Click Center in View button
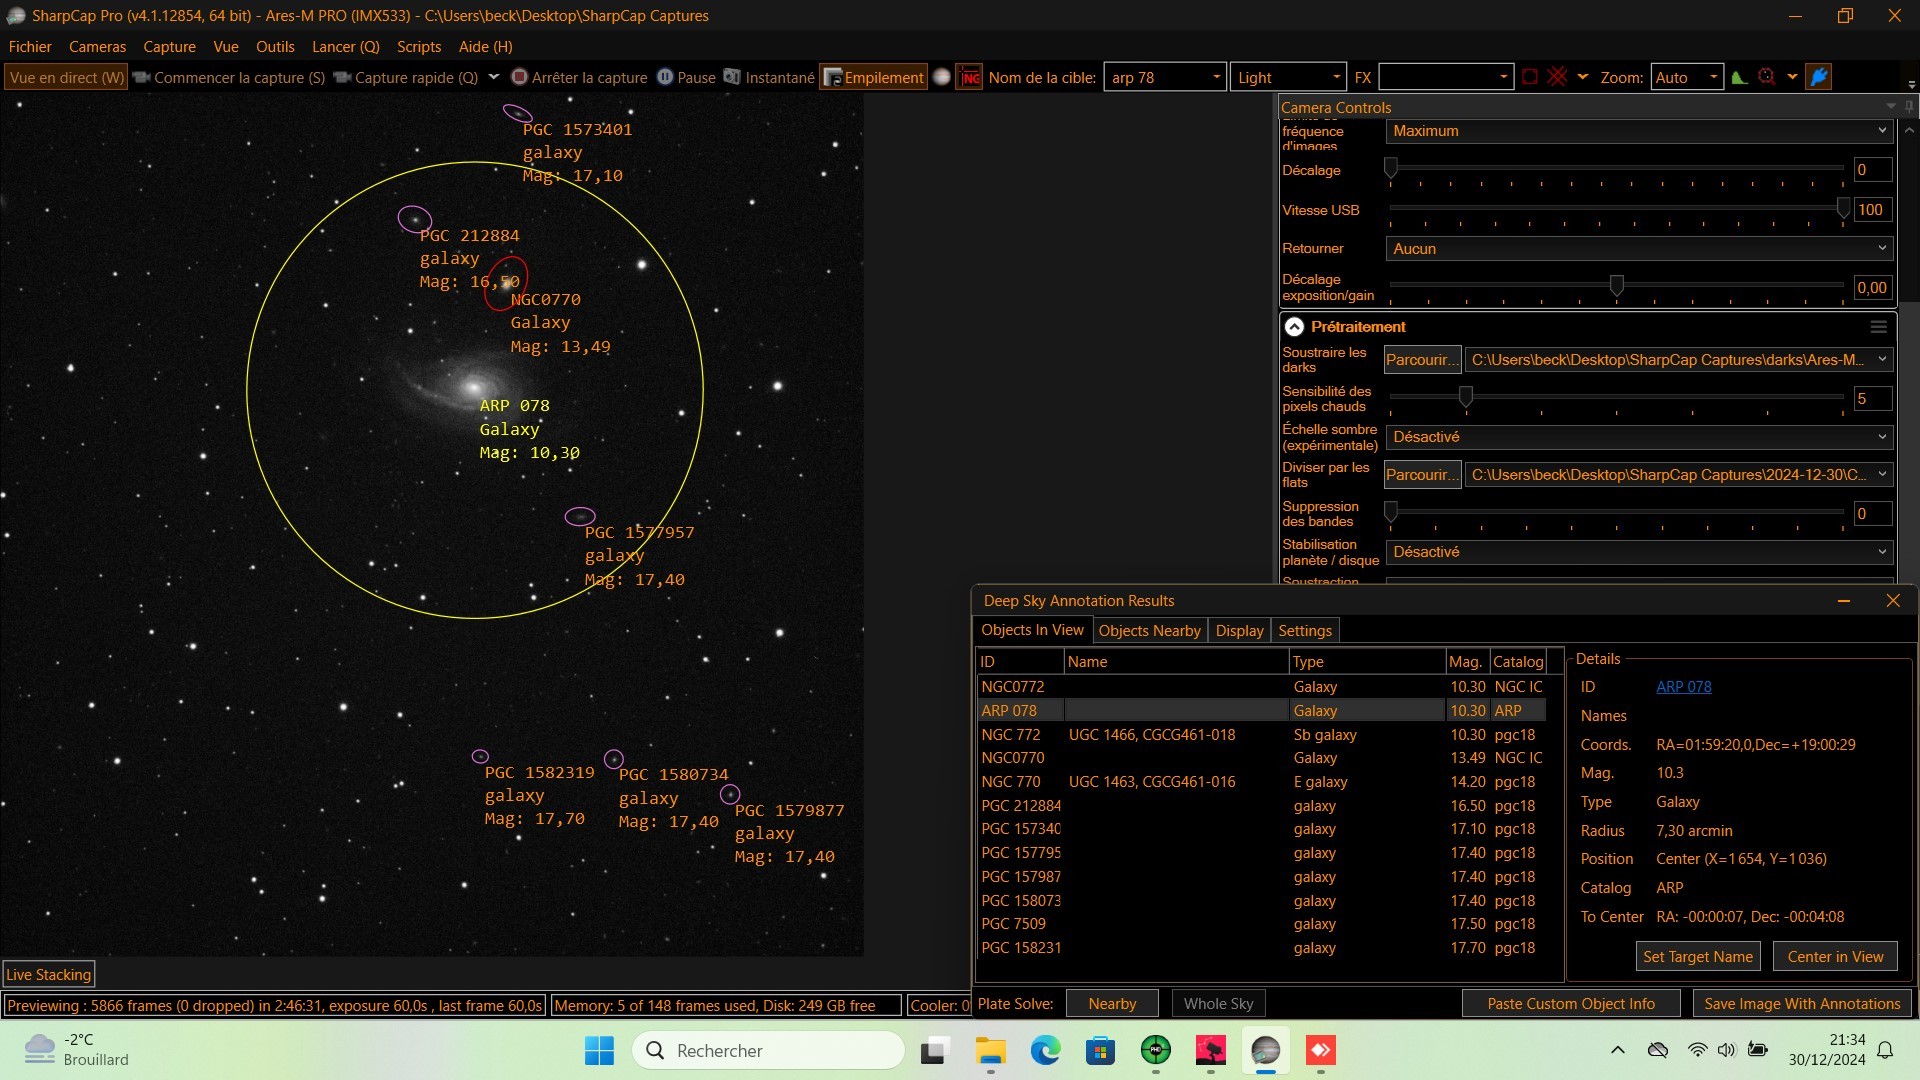Viewport: 1920px width, 1080px height. (x=1835, y=957)
